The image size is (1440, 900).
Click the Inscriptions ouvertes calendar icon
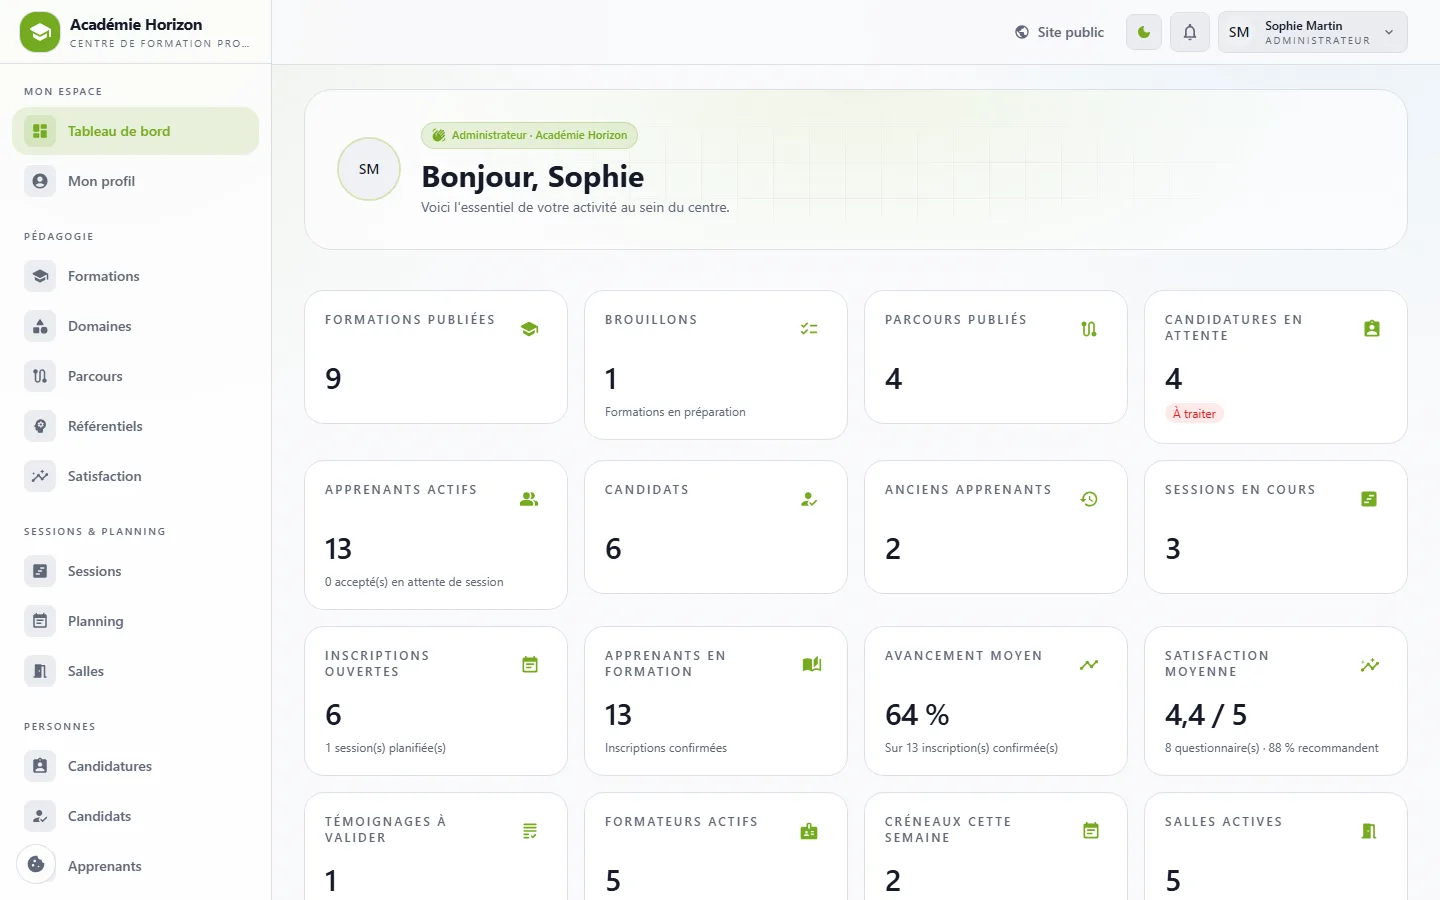(x=530, y=664)
